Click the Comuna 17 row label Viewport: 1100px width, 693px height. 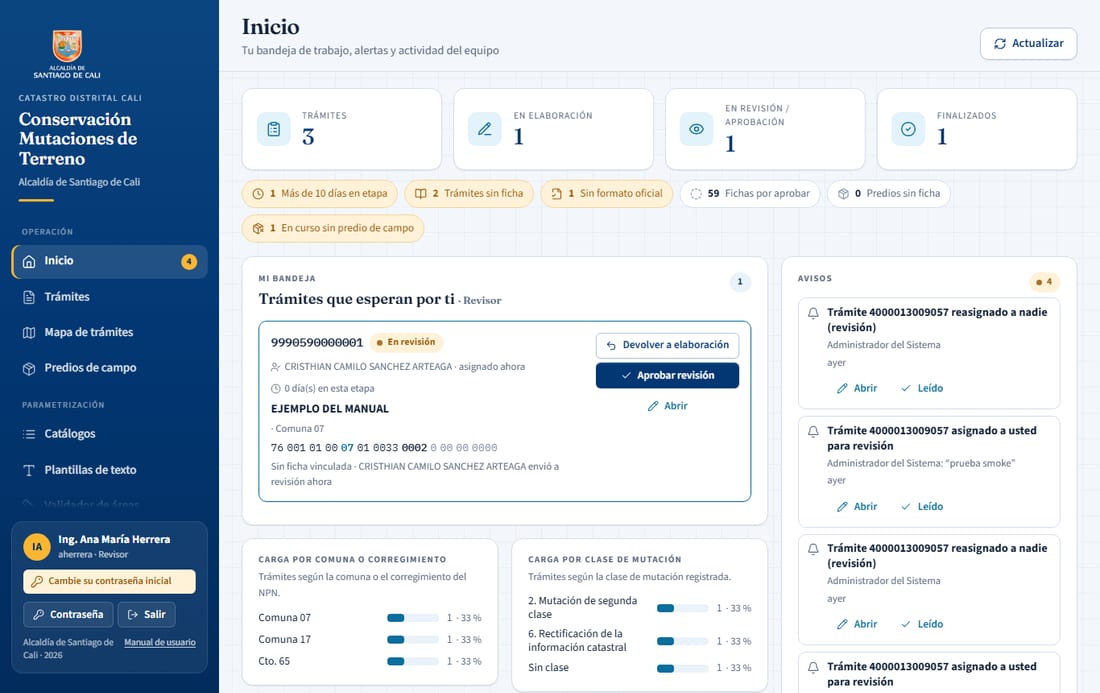click(285, 640)
